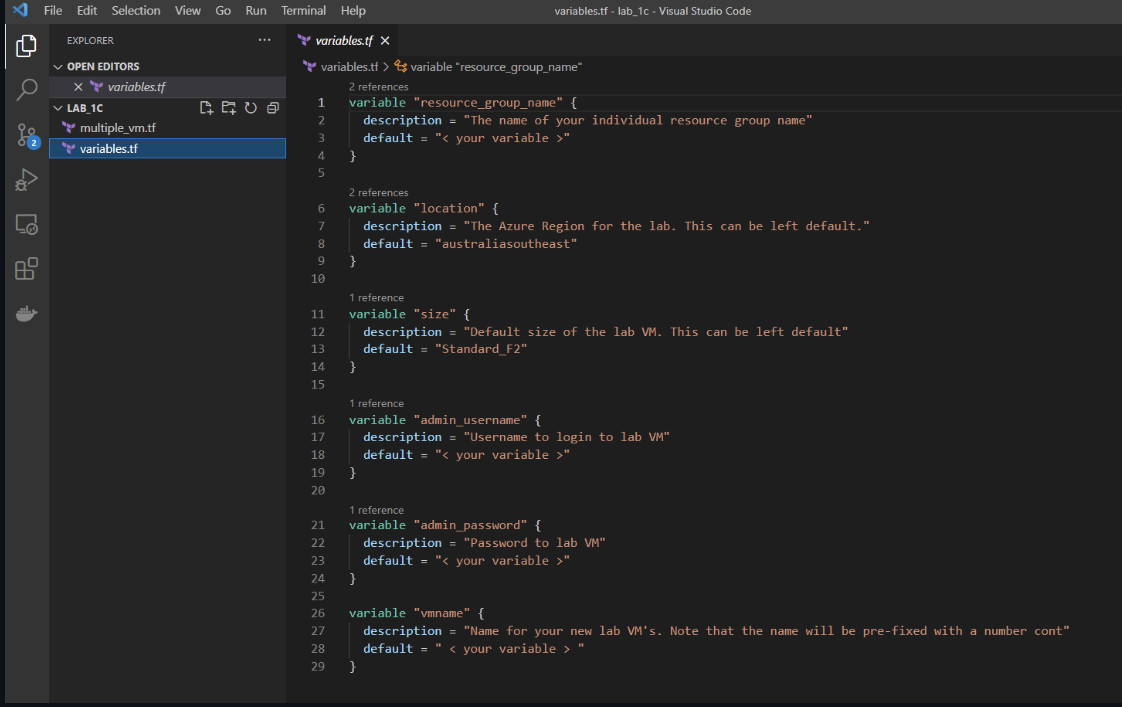
Task: Open Explorer more actions ellipsis
Action: click(265, 40)
